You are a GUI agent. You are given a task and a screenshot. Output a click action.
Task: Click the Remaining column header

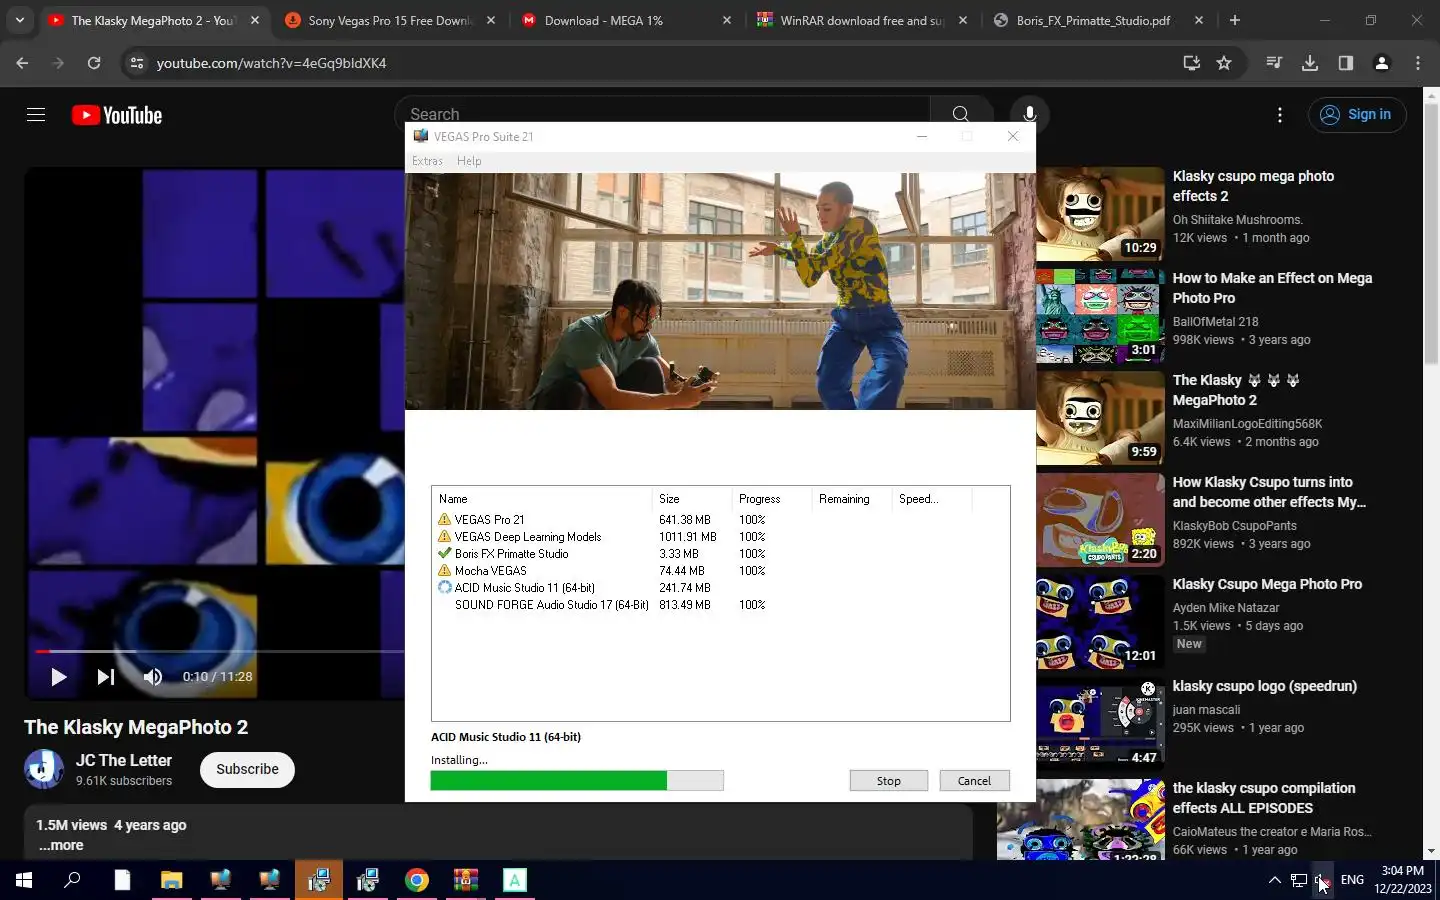click(852, 499)
